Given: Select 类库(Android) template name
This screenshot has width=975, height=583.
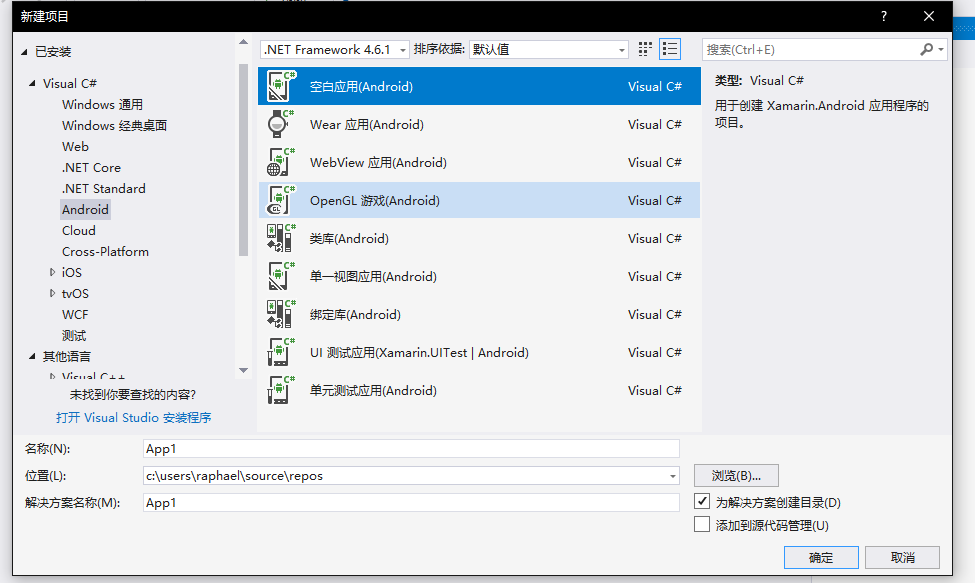Looking at the screenshot, I should coord(349,239).
